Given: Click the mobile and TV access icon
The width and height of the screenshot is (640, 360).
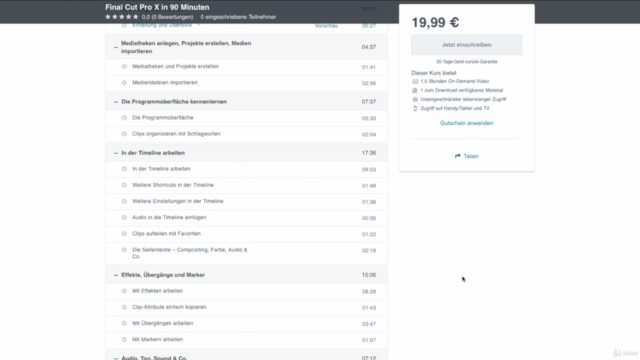Looking at the screenshot, I should [x=415, y=108].
